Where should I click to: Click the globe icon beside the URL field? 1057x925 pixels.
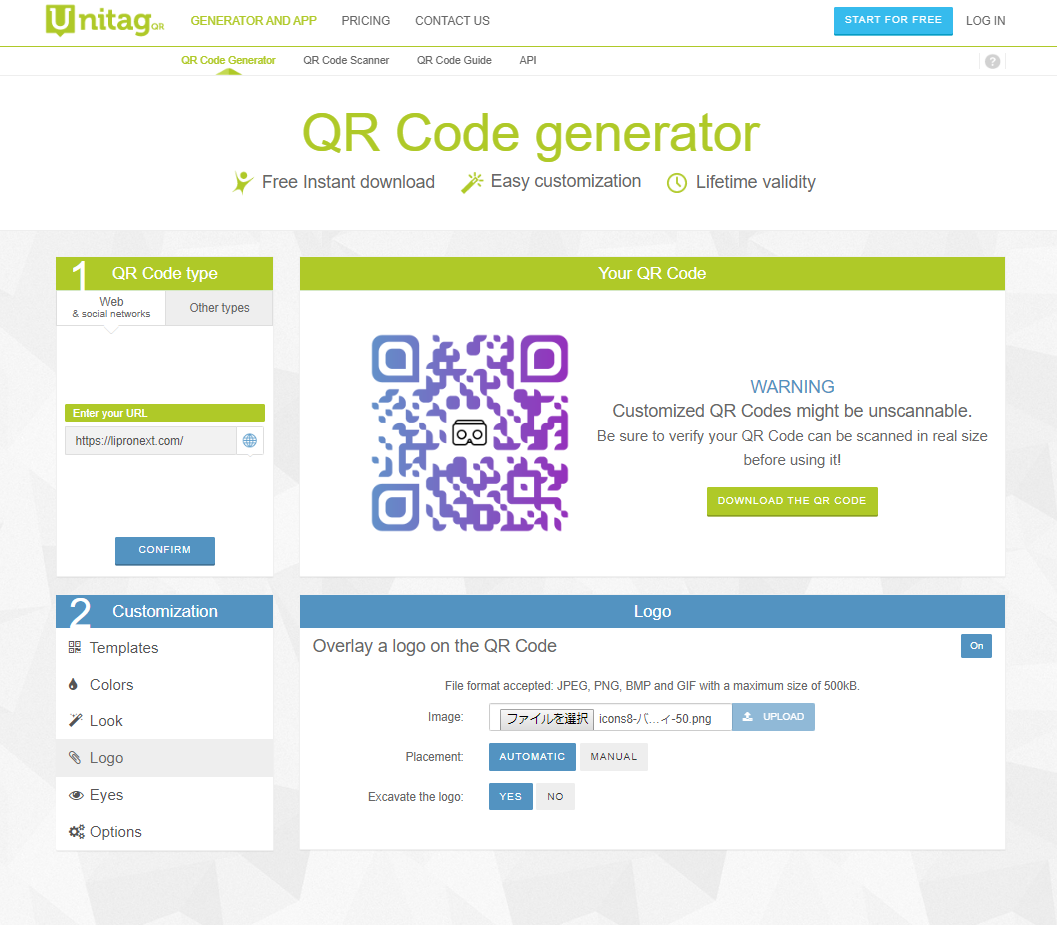[249, 440]
